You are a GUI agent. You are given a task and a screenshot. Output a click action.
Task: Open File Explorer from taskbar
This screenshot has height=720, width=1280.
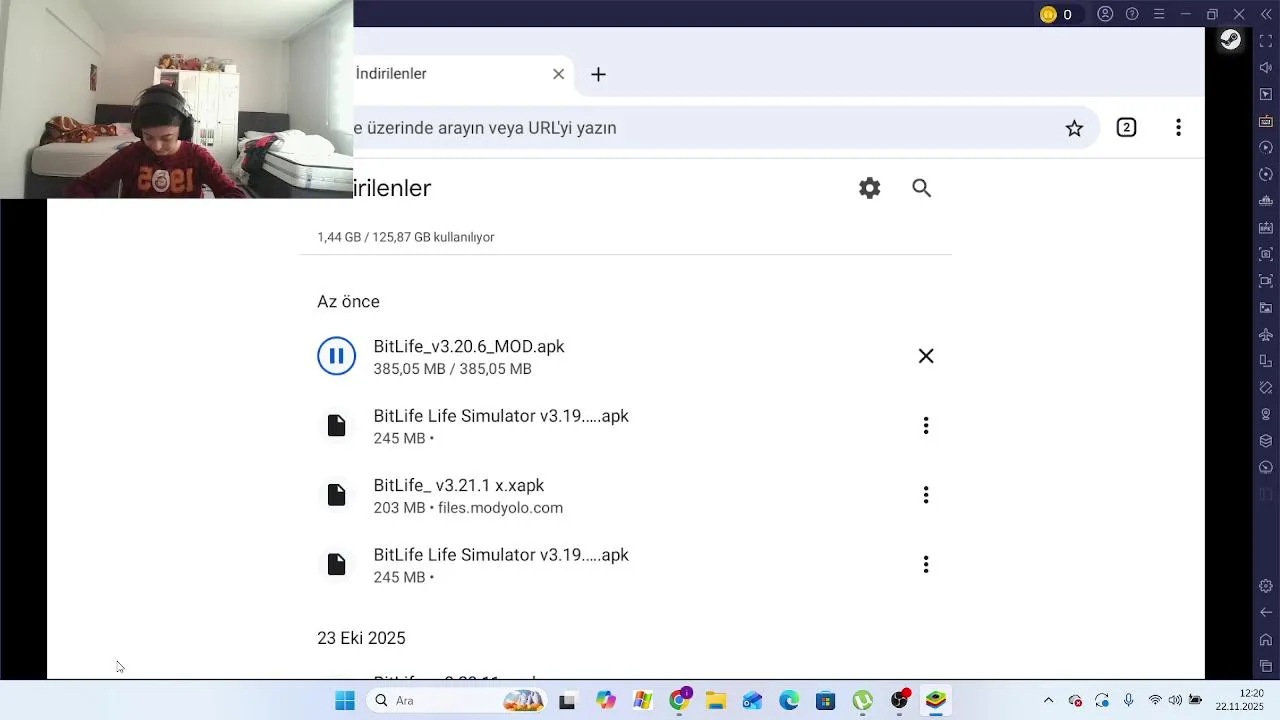point(716,701)
